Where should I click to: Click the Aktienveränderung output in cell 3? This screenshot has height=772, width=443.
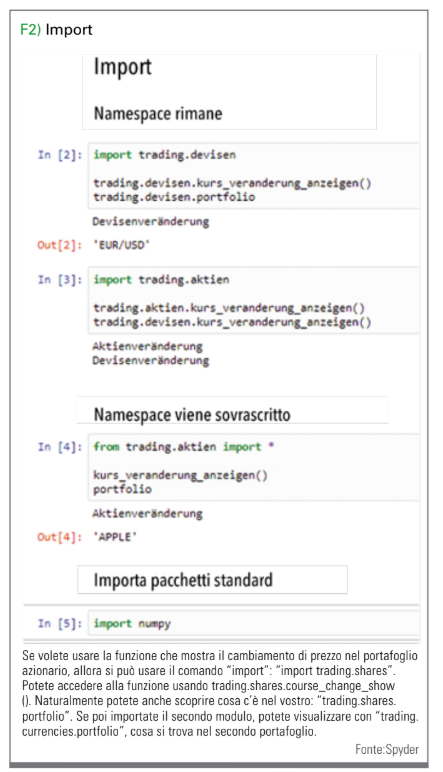(x=147, y=346)
